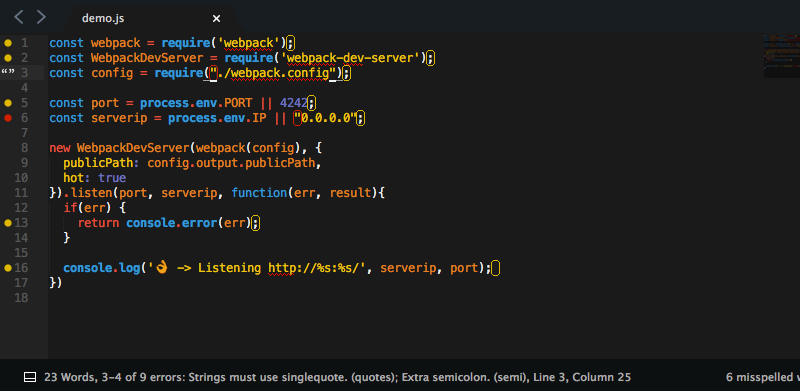The height and width of the screenshot is (391, 800).
Task: Click the yellow warning dot on line 13
Action: tap(8, 223)
